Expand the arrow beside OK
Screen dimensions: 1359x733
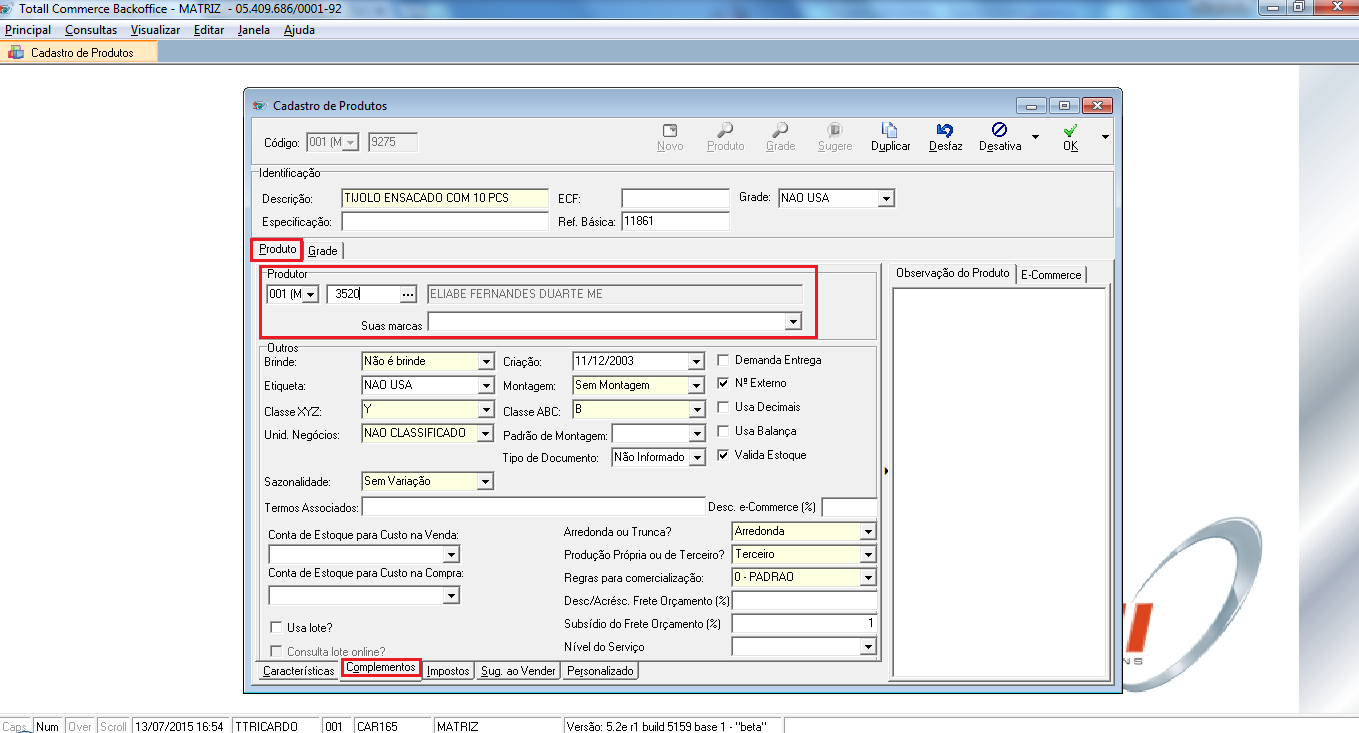pos(1105,137)
